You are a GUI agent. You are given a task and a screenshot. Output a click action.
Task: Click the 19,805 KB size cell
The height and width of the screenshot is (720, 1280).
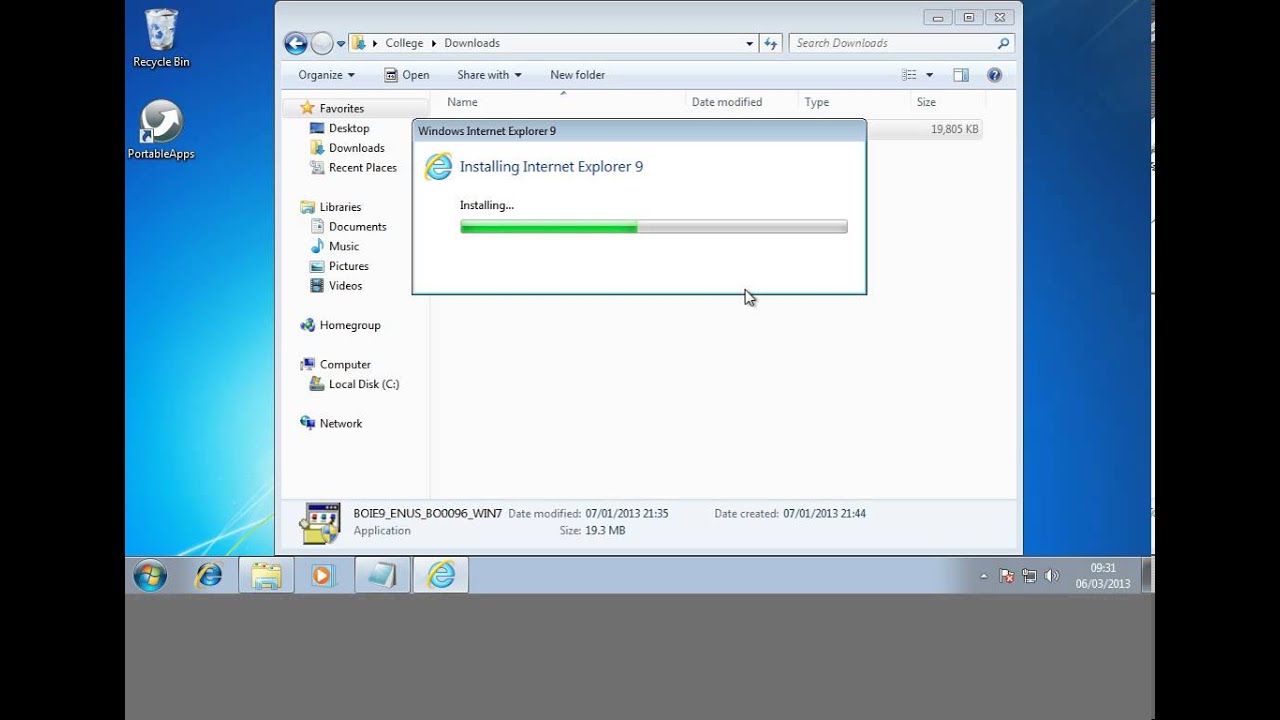pyautogui.click(x=955, y=129)
